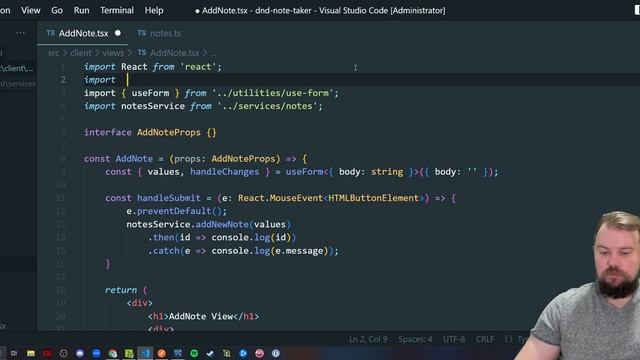640x360 pixels.
Task: Open the View menu
Action: [31, 10]
